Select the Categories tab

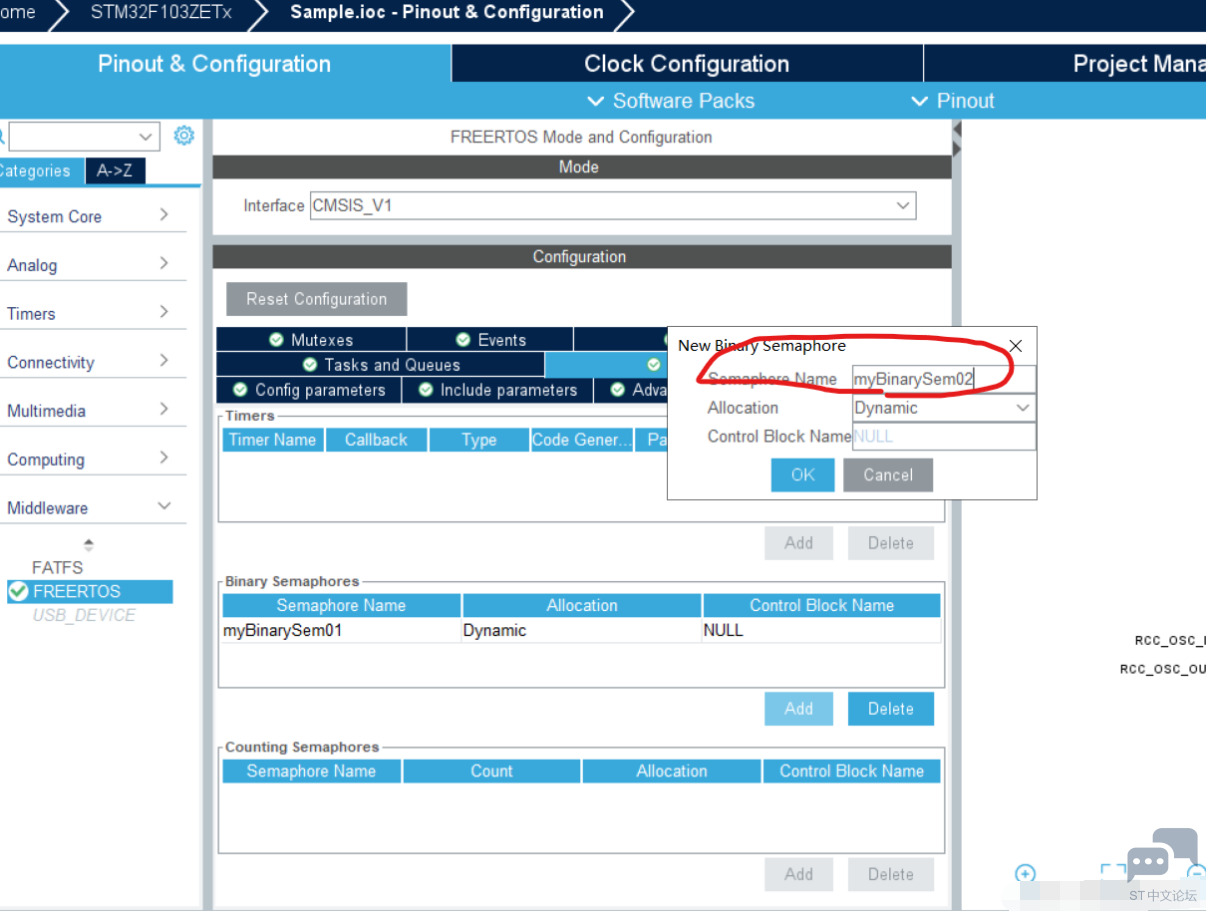tap(40, 171)
